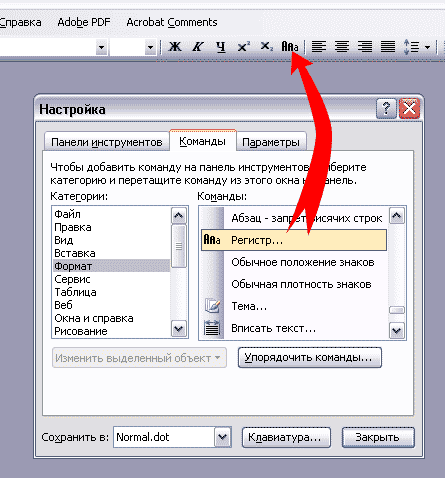Viewport: 445px width, 478px height.
Task: Click Закрыть button
Action: (378, 437)
